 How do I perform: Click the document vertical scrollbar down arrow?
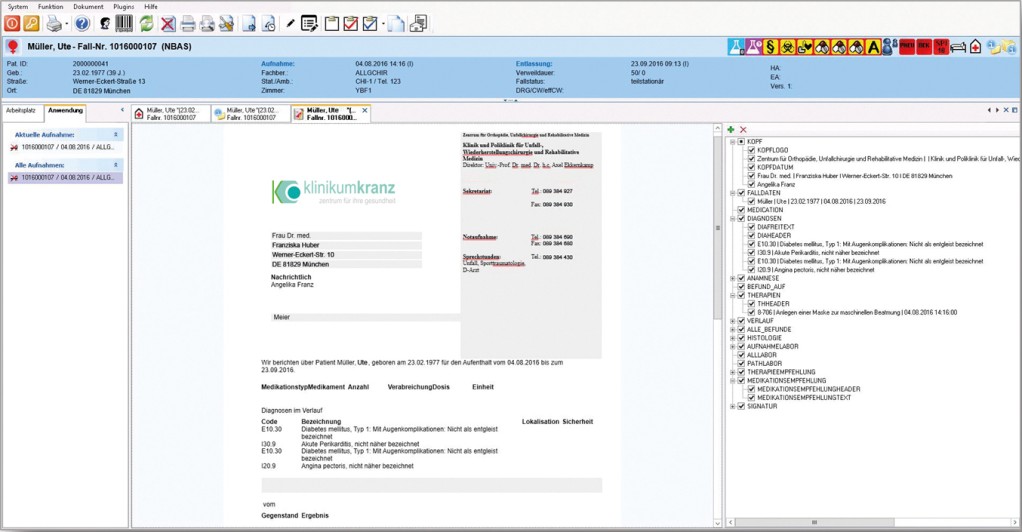pyautogui.click(x=718, y=523)
